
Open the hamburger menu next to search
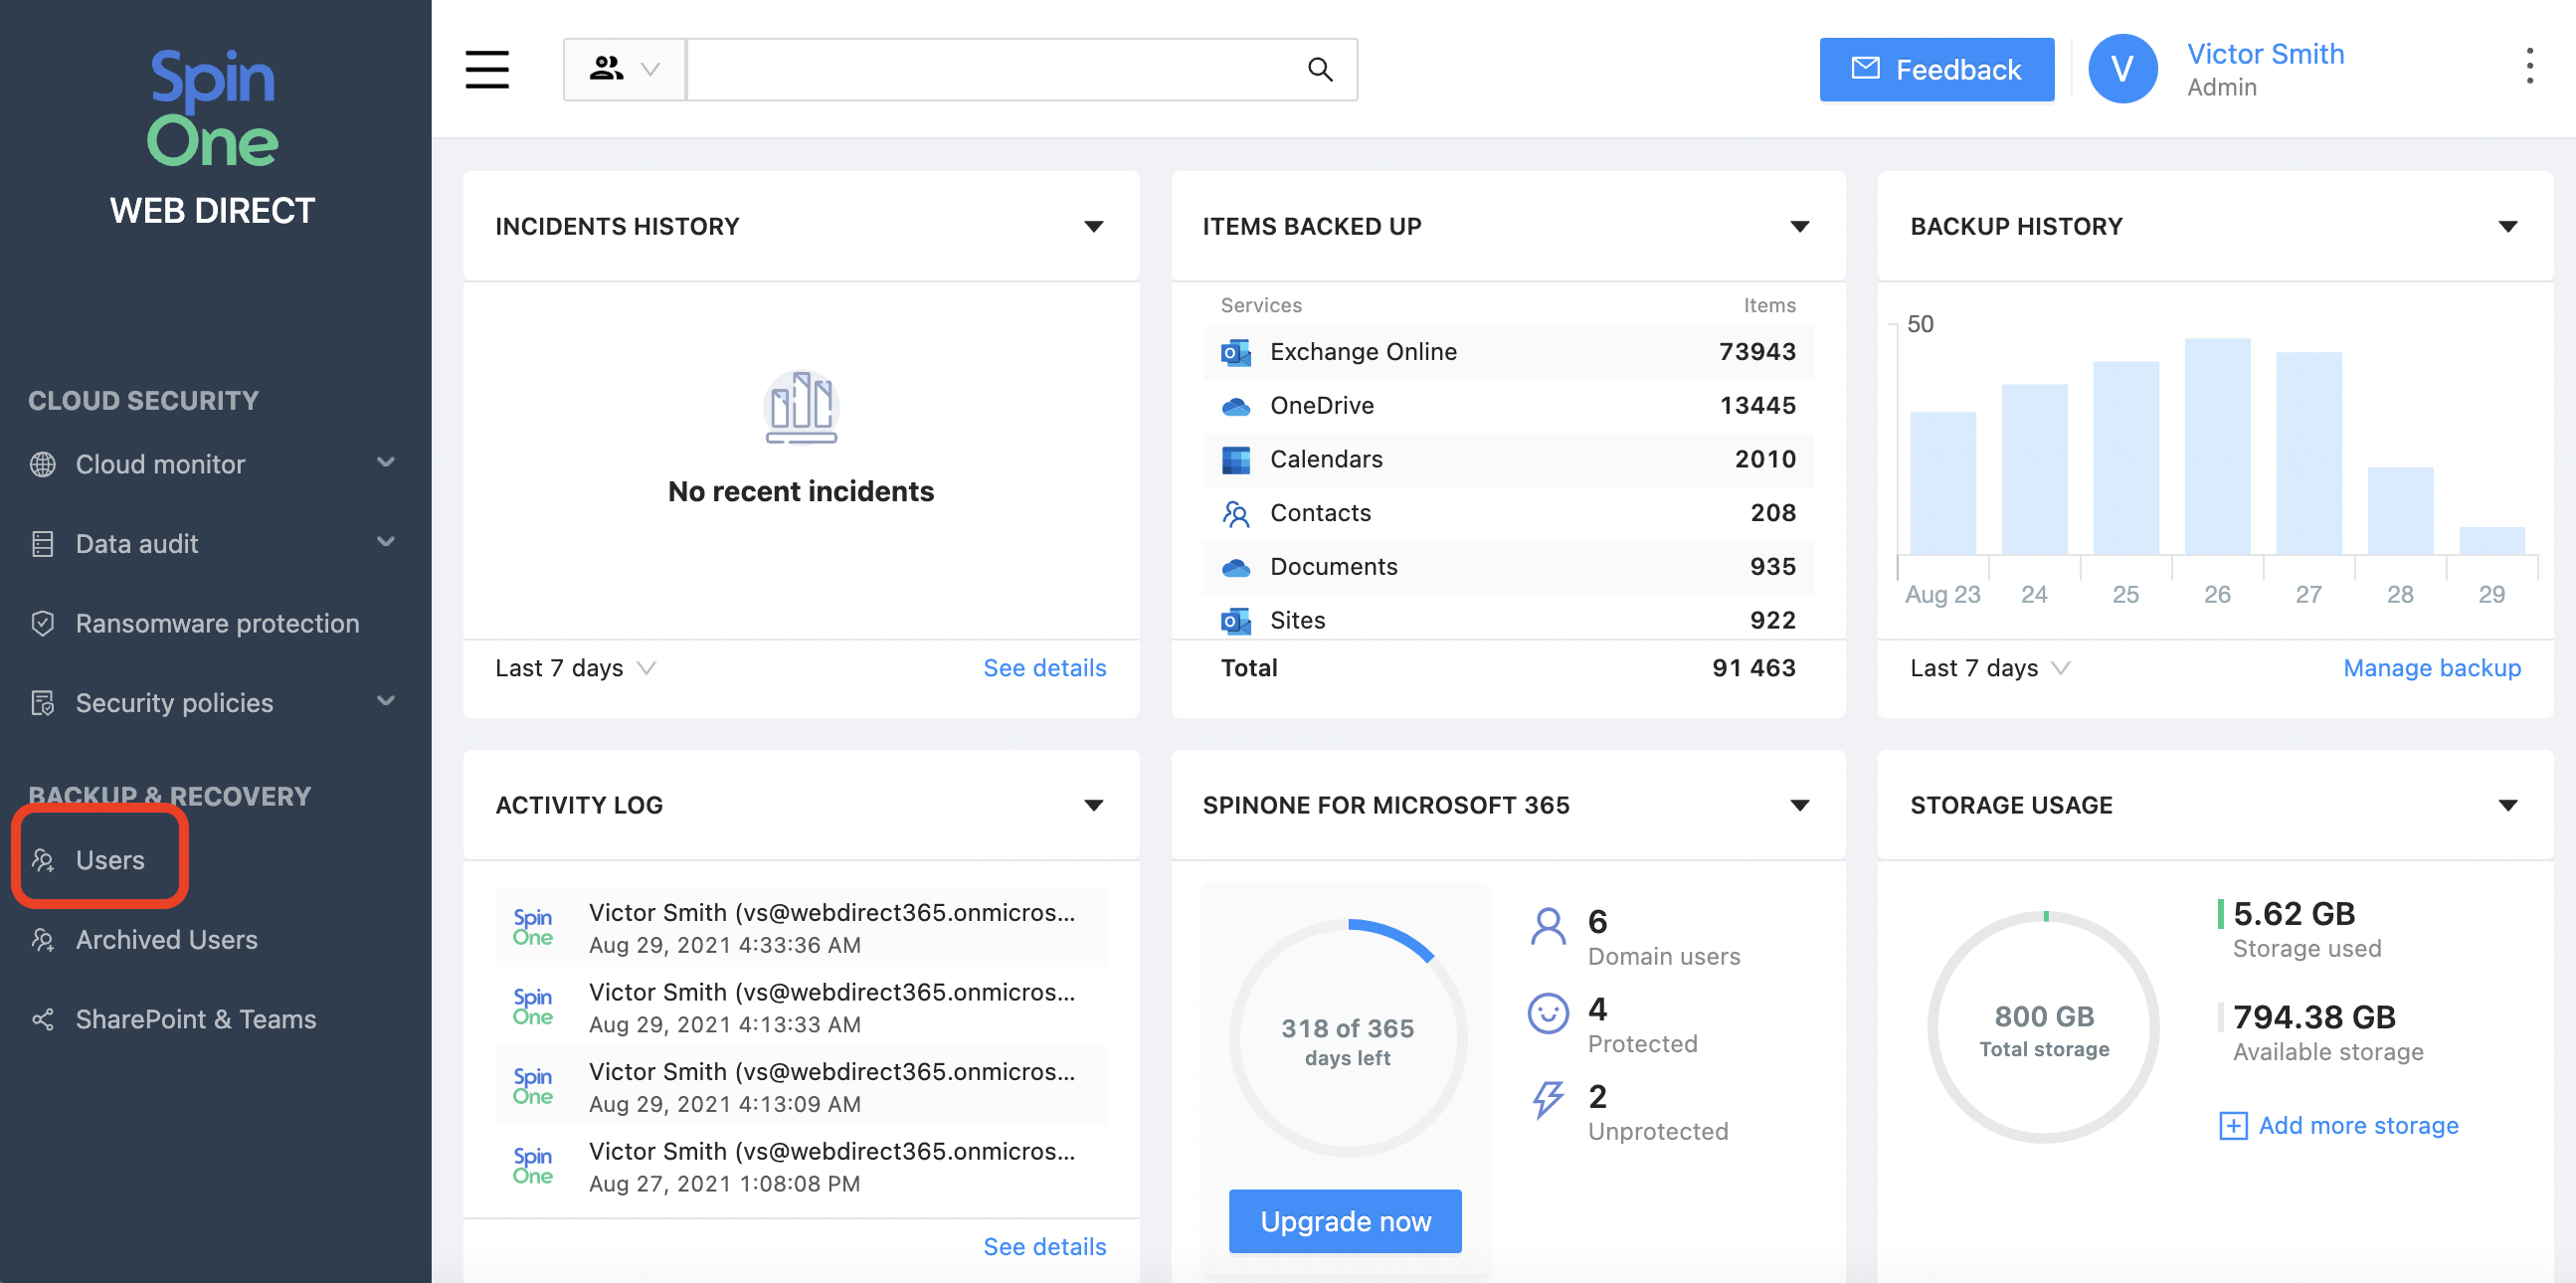[487, 70]
